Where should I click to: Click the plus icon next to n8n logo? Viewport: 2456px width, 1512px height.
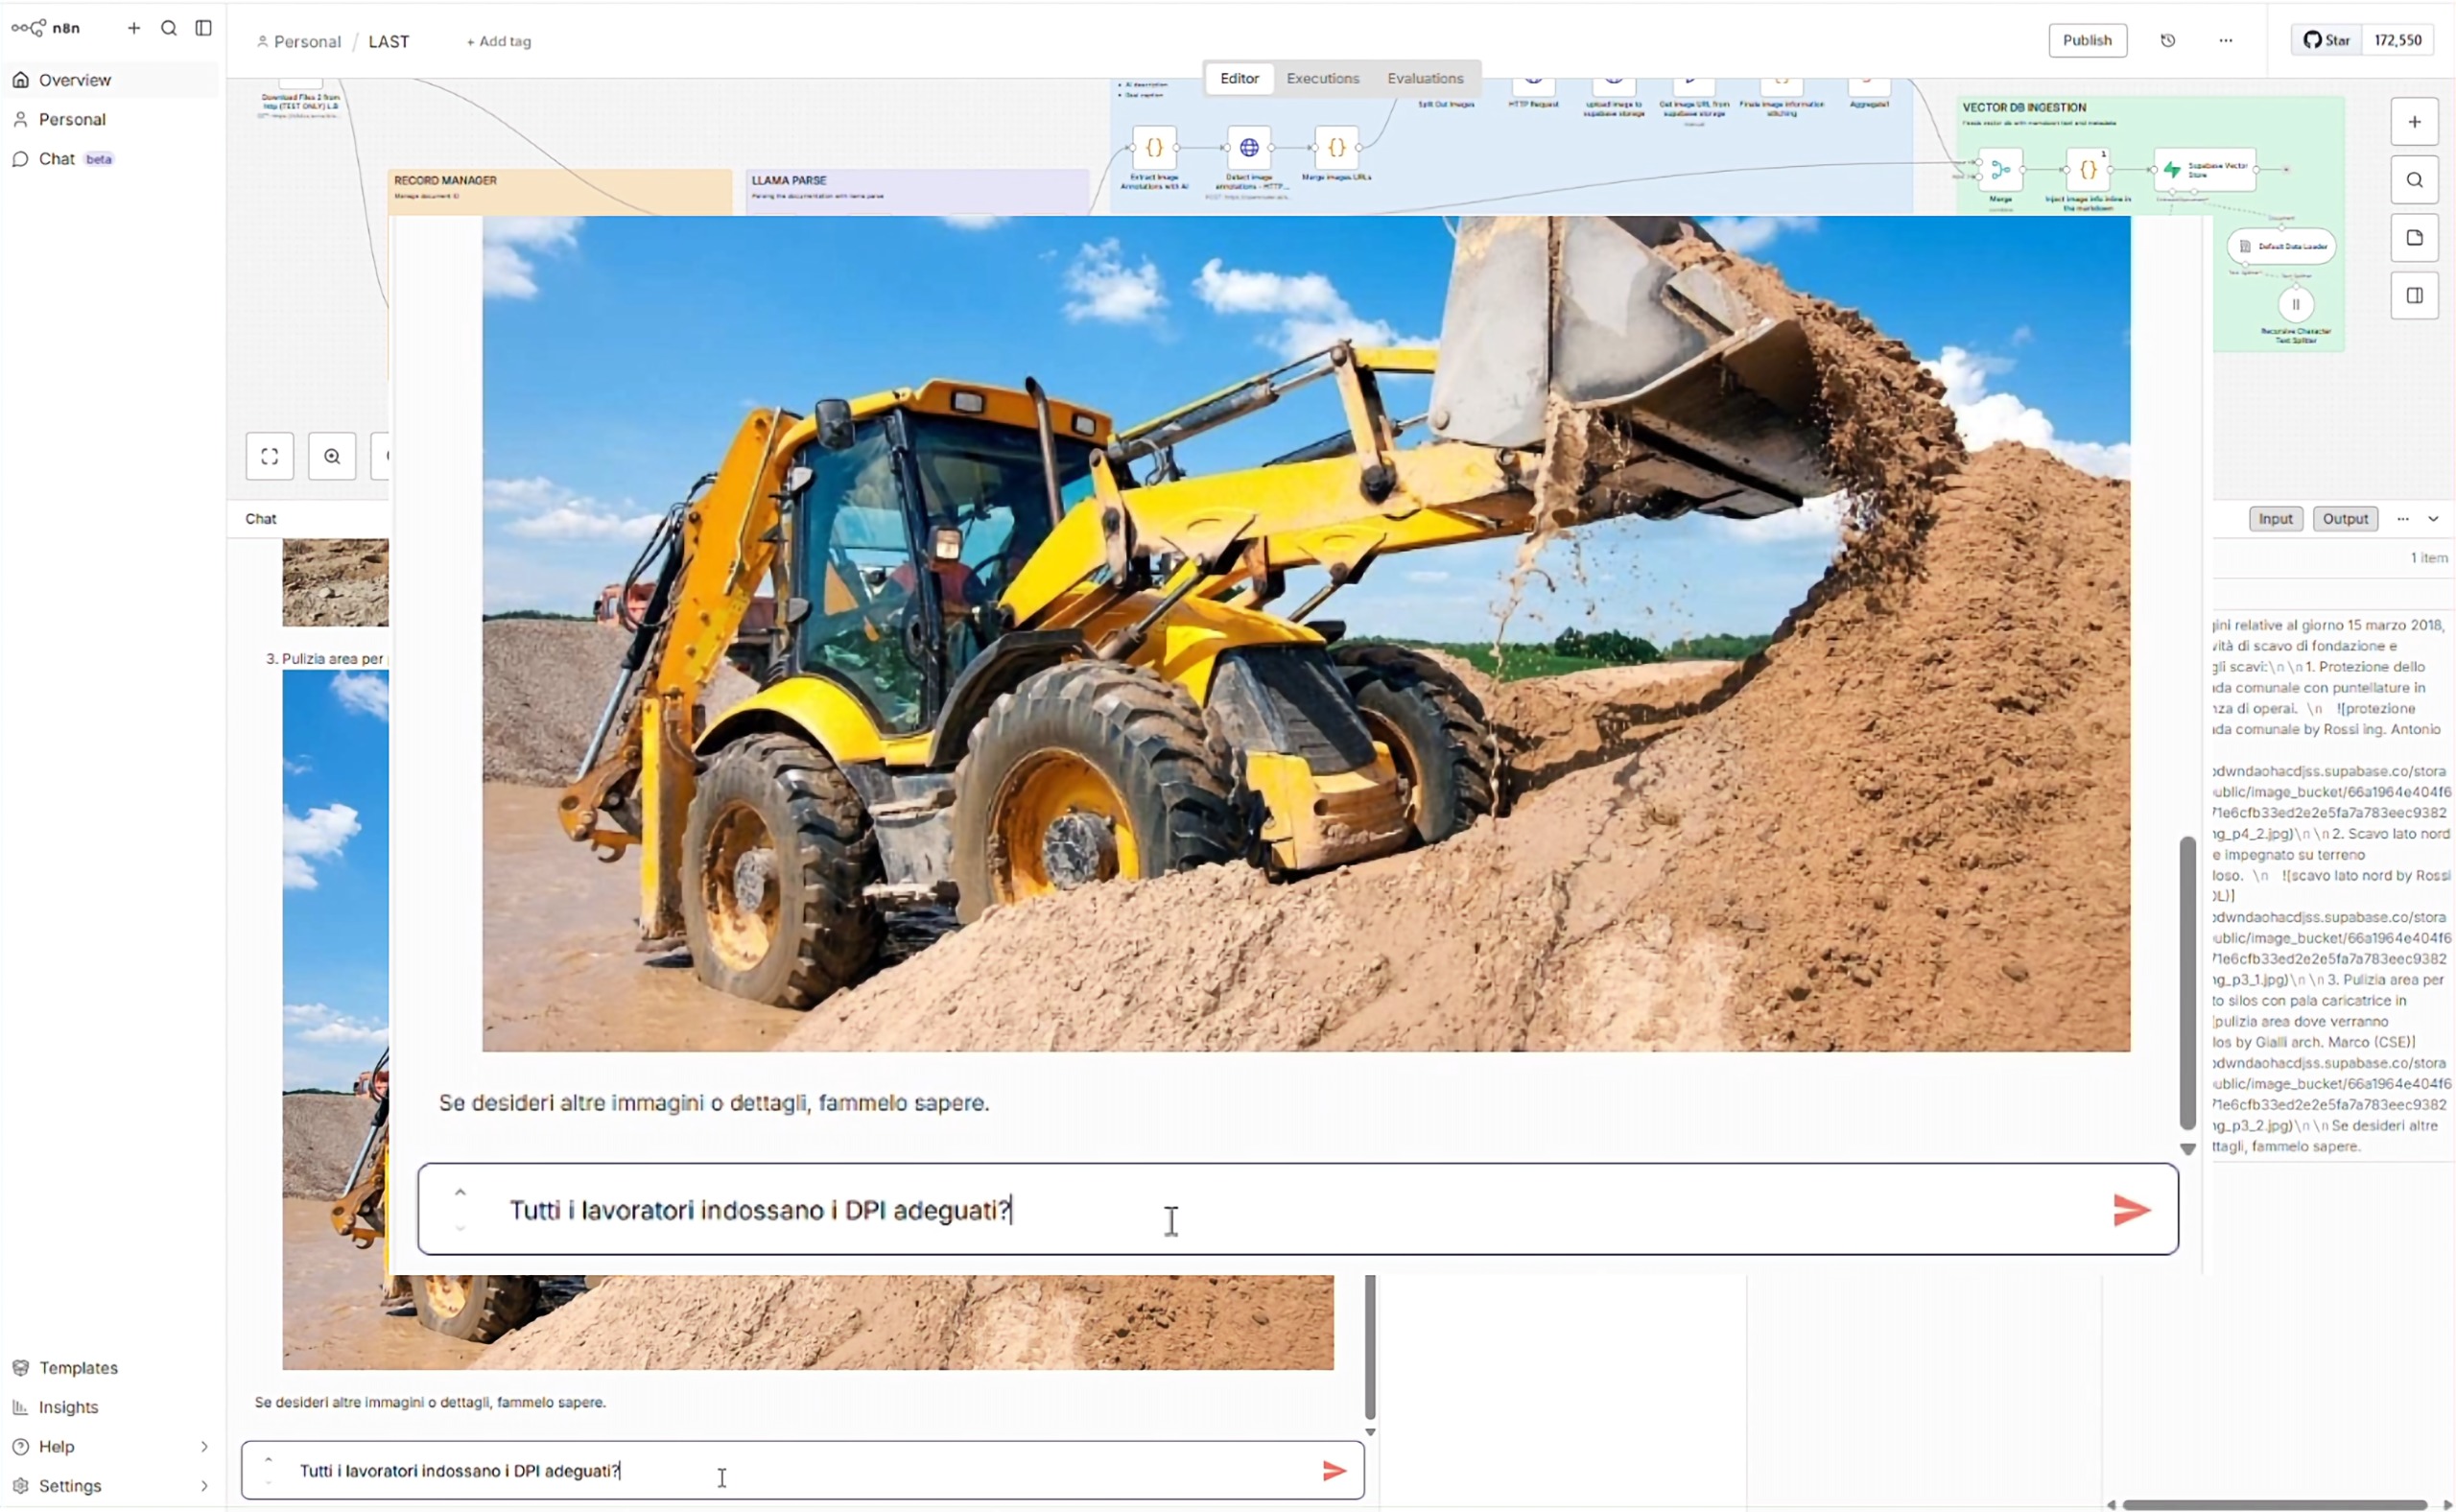point(134,28)
